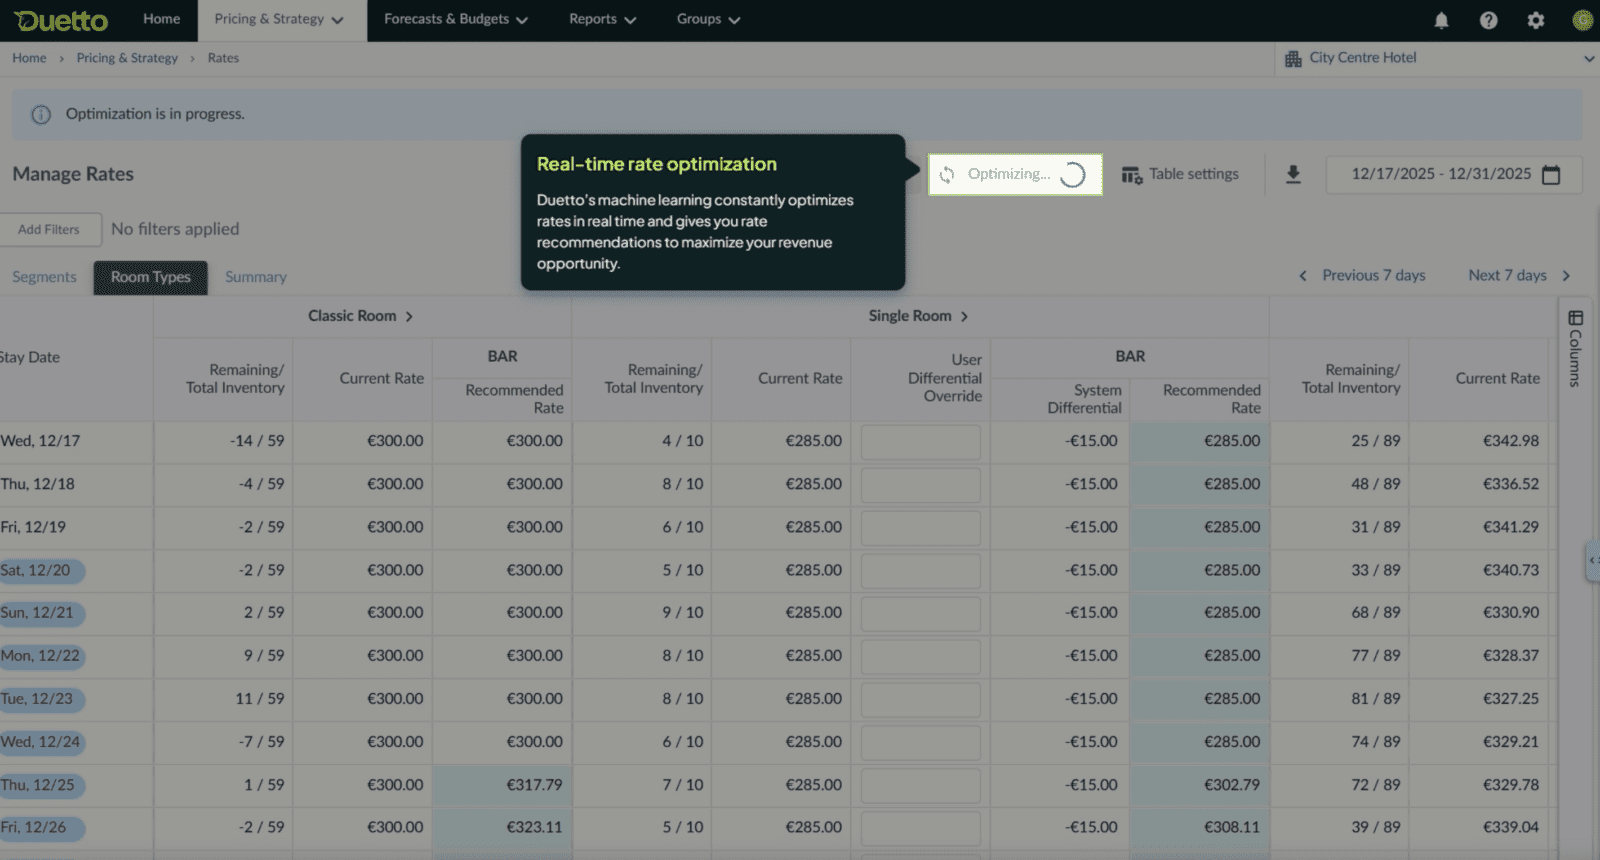The image size is (1600, 860).
Task: Click the download rates icon
Action: [x=1293, y=175]
